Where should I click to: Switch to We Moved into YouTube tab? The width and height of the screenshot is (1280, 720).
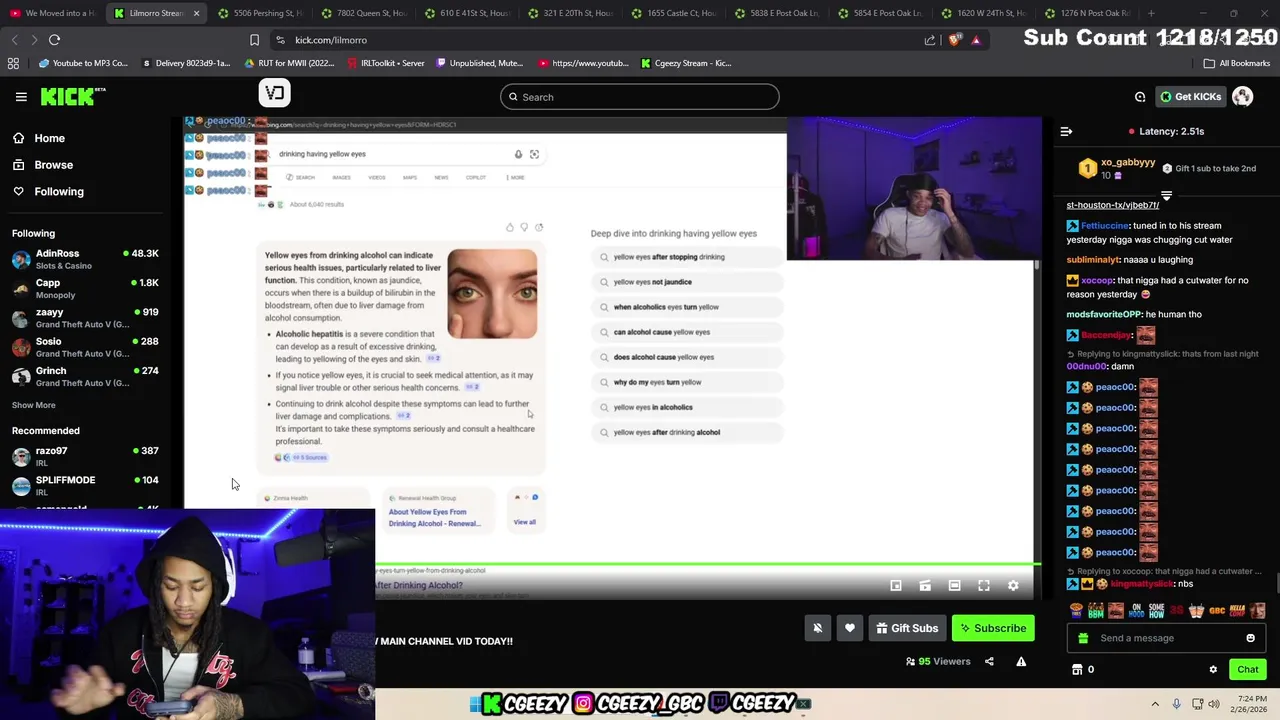pyautogui.click(x=51, y=13)
